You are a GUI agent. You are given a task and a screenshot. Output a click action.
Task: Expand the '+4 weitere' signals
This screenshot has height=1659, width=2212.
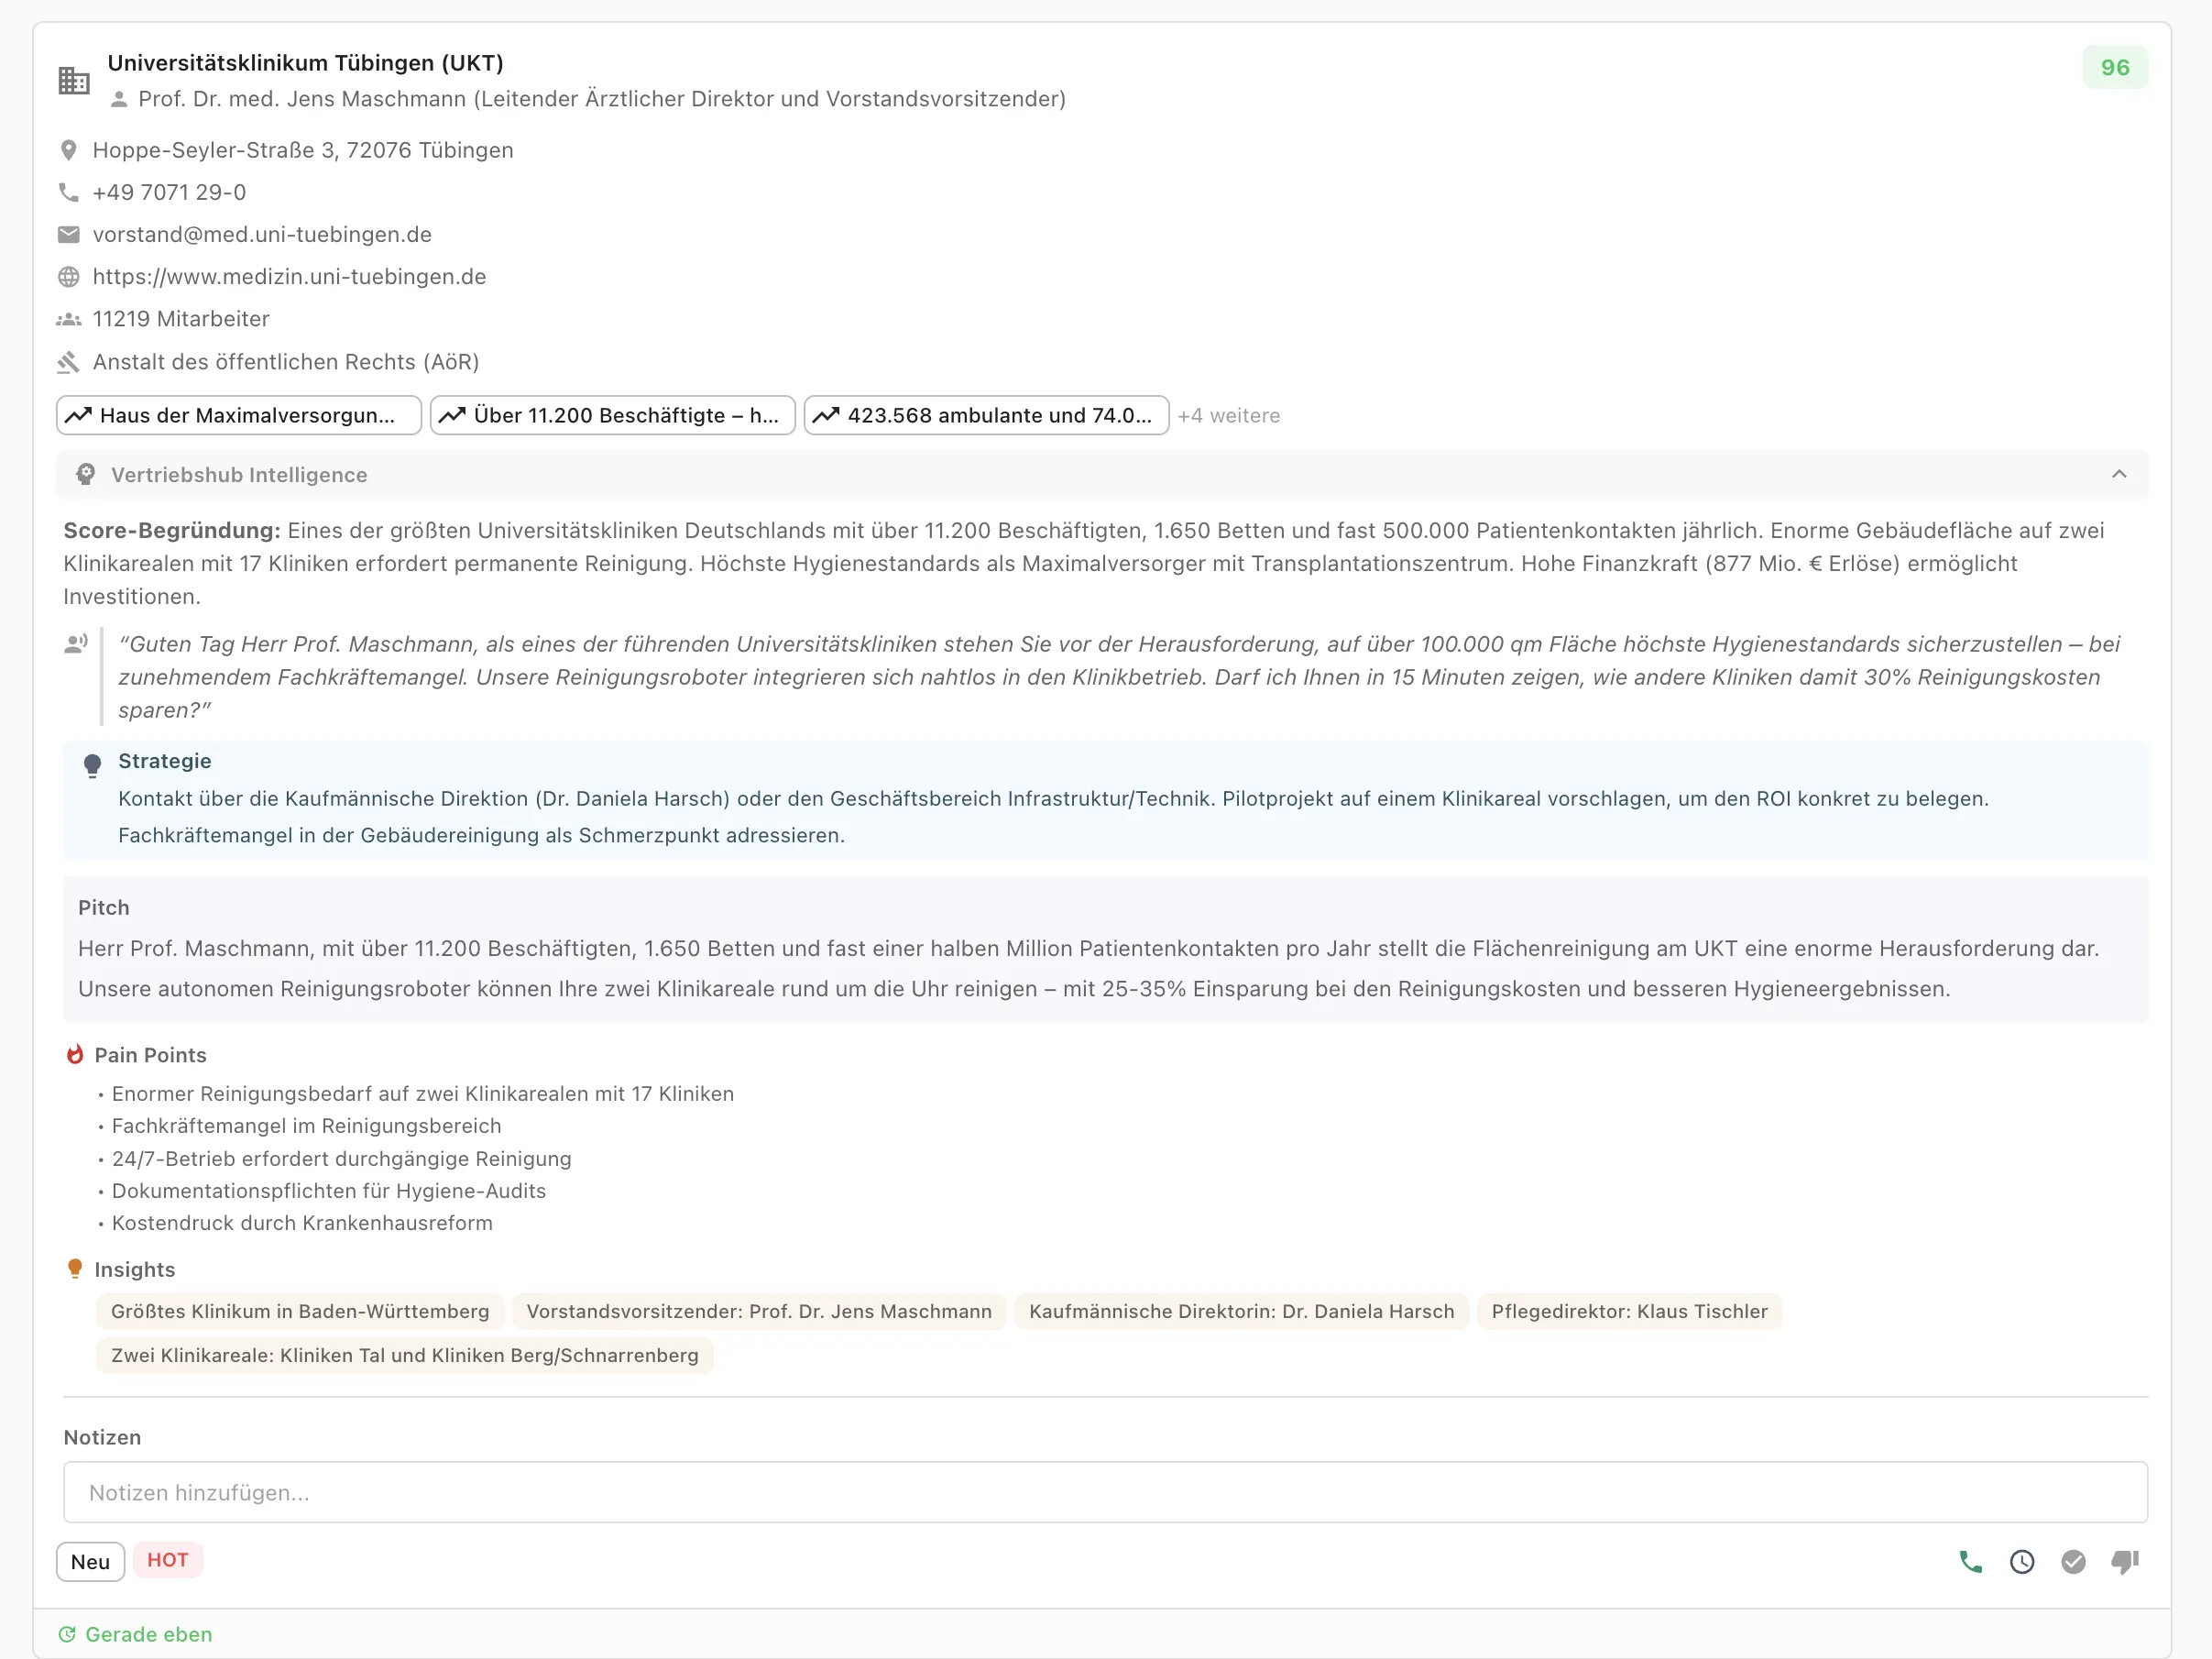coord(1228,416)
